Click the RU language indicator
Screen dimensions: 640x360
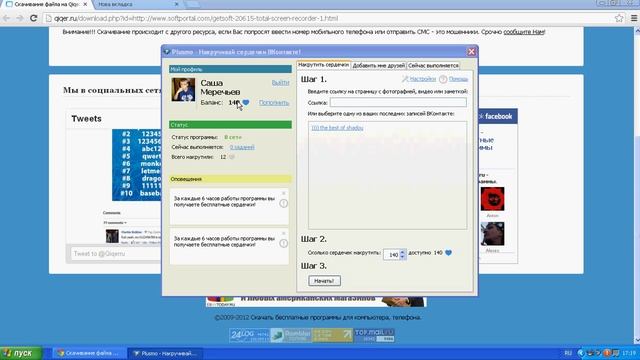[x=568, y=353]
